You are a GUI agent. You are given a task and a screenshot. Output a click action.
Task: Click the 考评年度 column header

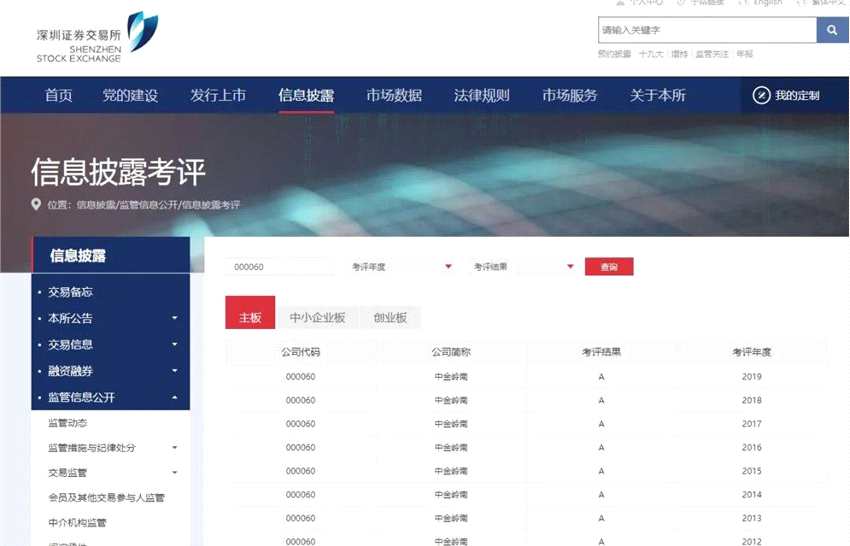click(751, 352)
